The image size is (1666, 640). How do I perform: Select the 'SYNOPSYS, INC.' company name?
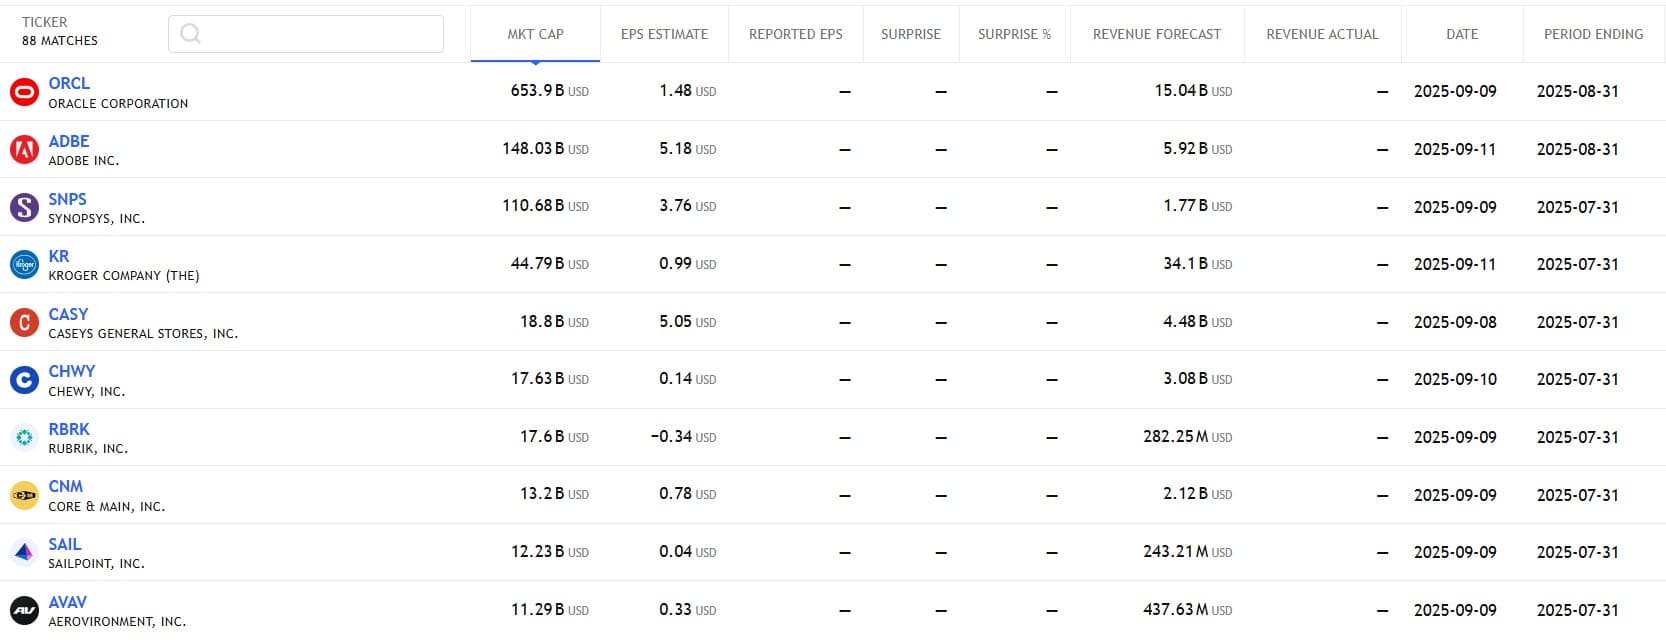[x=97, y=218]
